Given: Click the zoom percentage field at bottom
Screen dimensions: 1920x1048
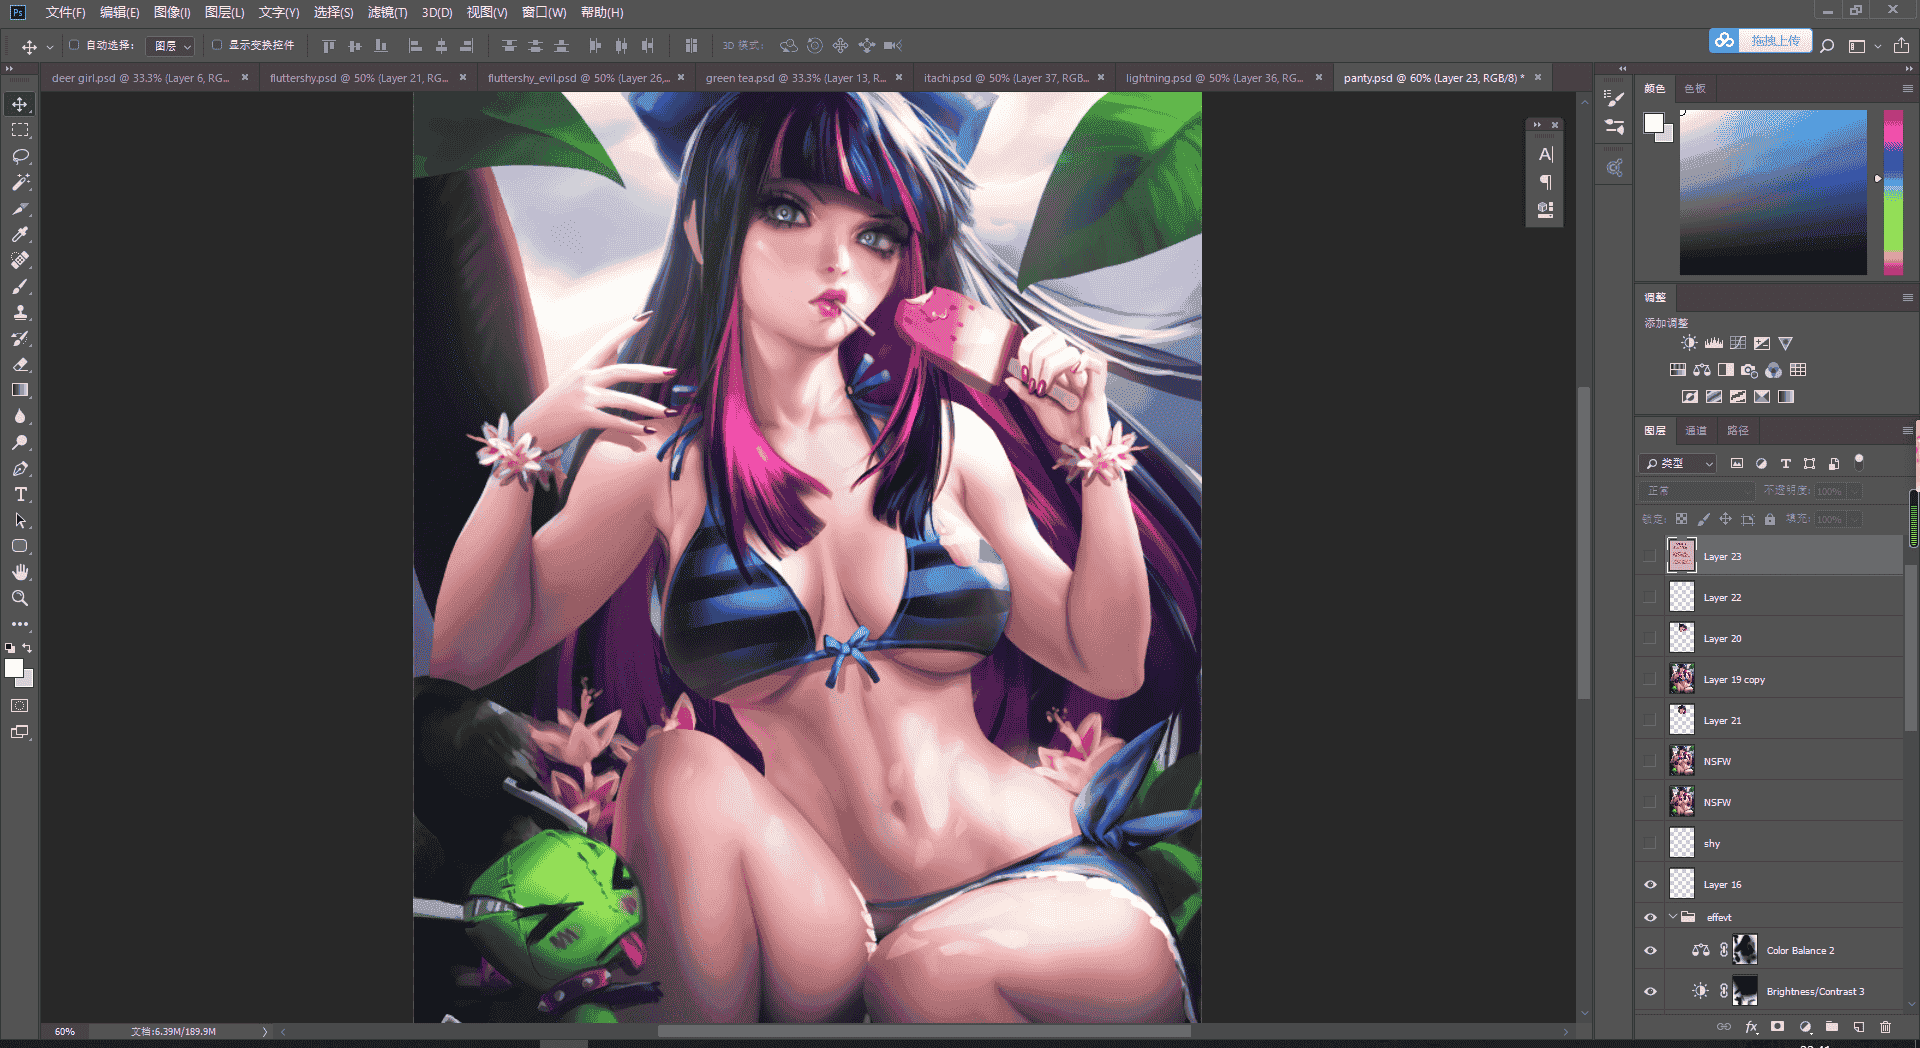Looking at the screenshot, I should tap(66, 1031).
